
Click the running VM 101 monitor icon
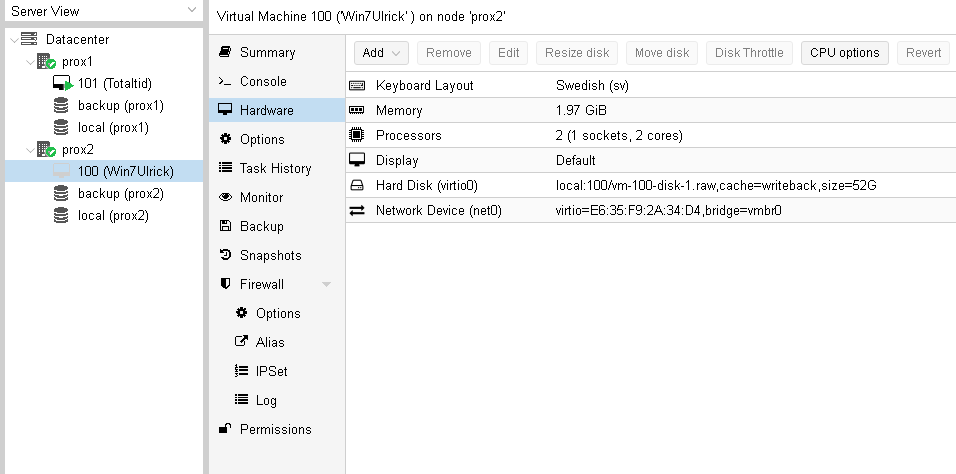tap(62, 84)
